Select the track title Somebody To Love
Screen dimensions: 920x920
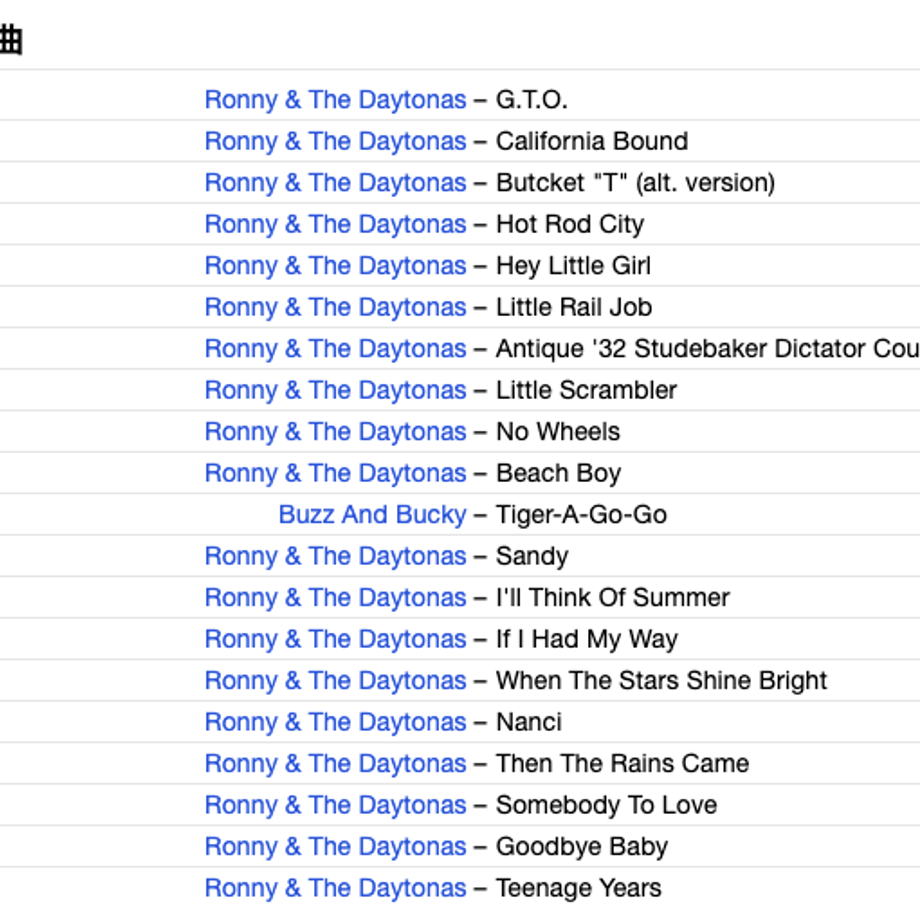coord(606,806)
